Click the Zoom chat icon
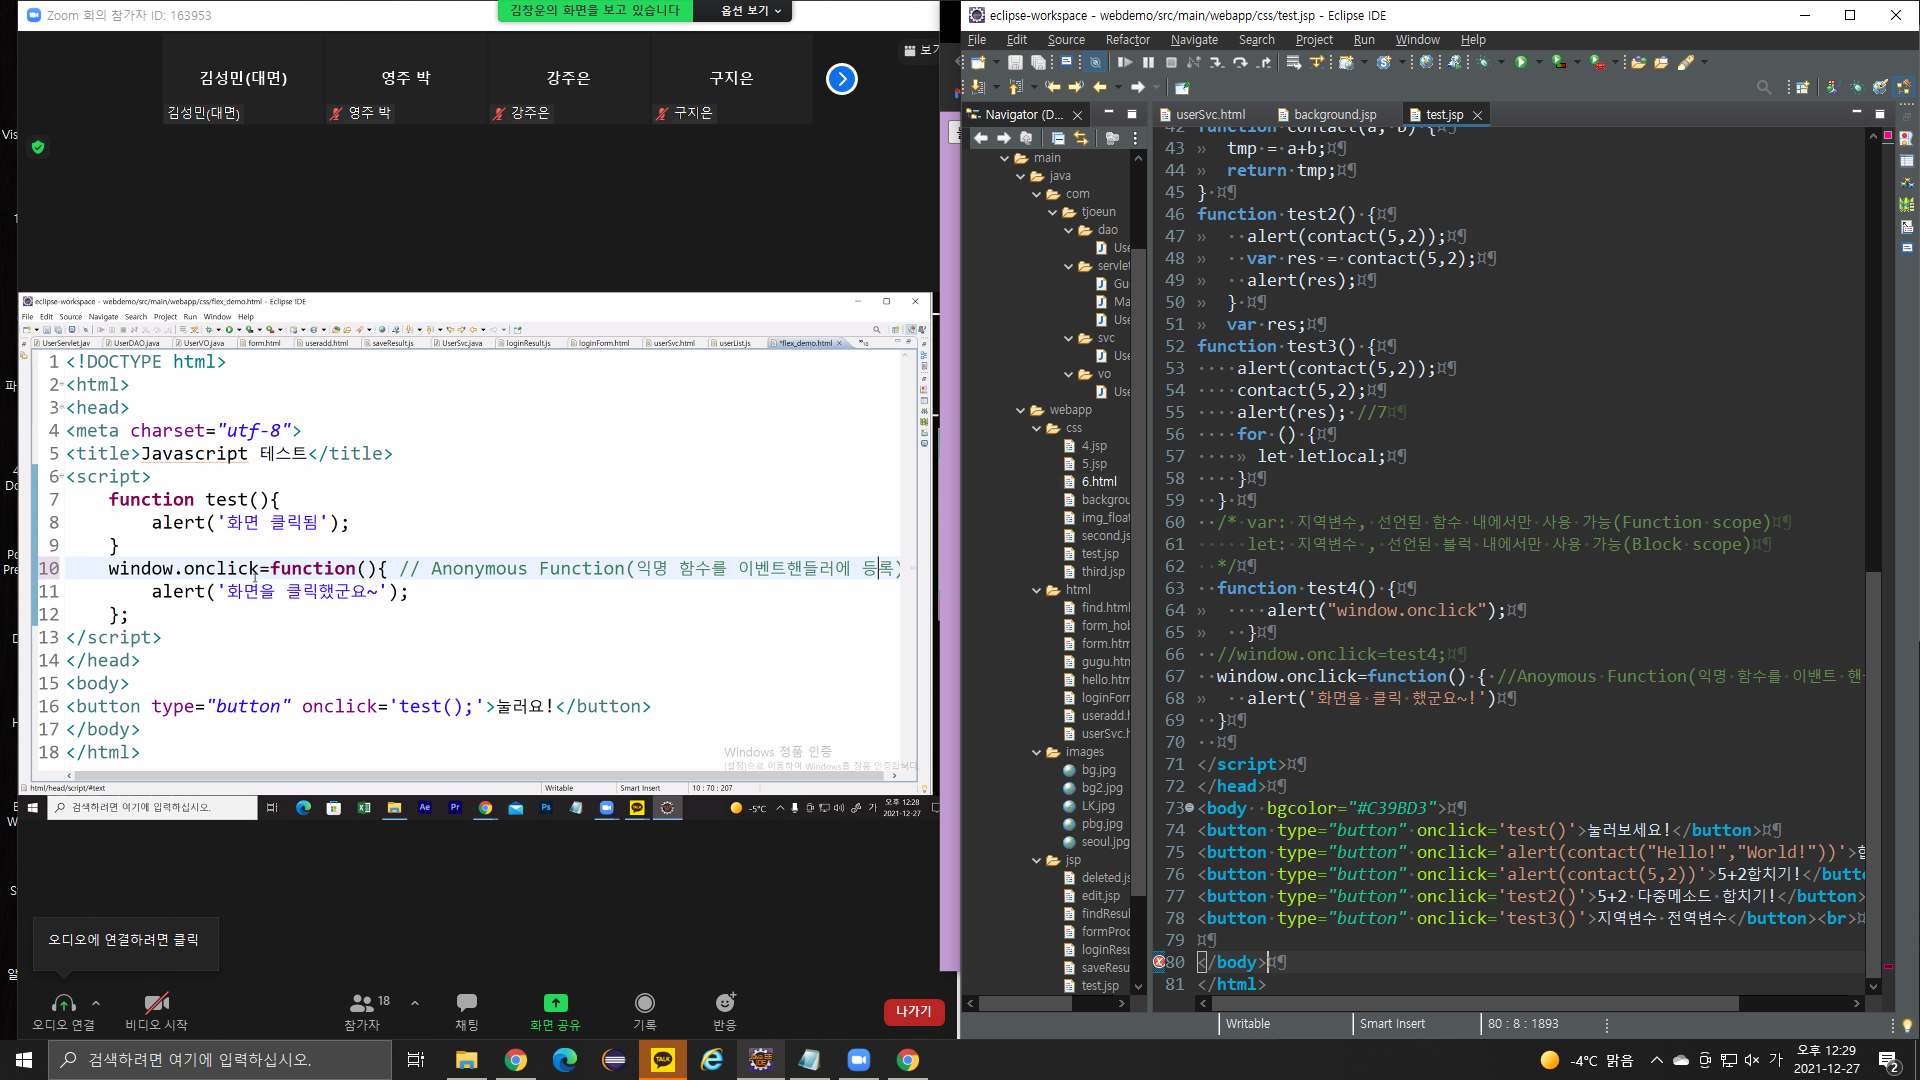This screenshot has width=1920, height=1080. coord(466,1003)
